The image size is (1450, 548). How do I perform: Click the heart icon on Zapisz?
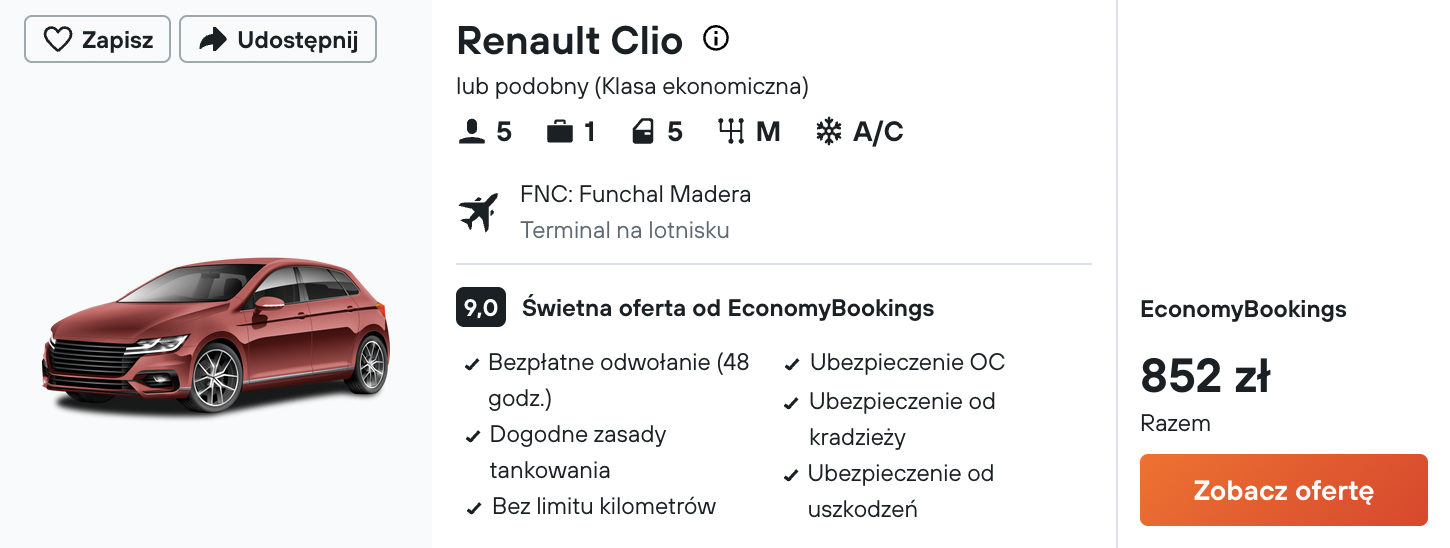pos(58,40)
